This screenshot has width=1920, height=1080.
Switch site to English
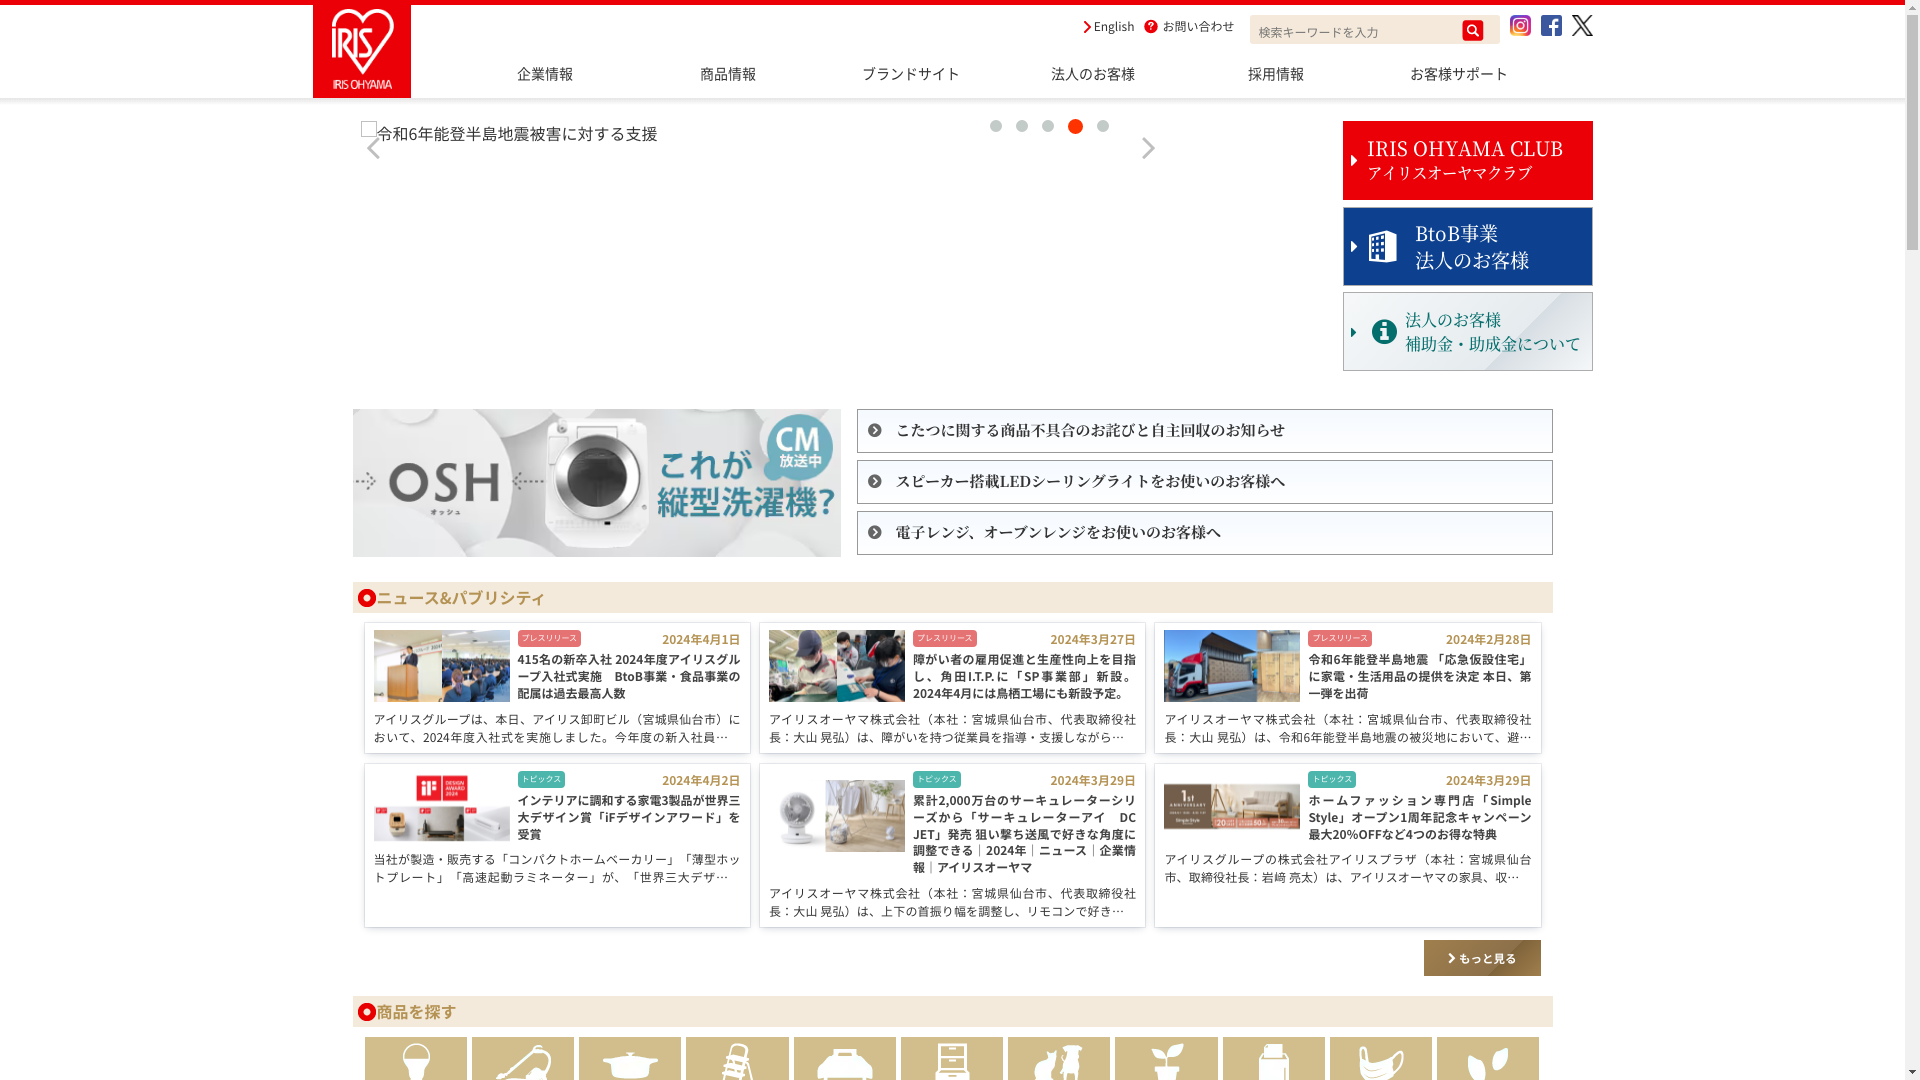[1109, 27]
